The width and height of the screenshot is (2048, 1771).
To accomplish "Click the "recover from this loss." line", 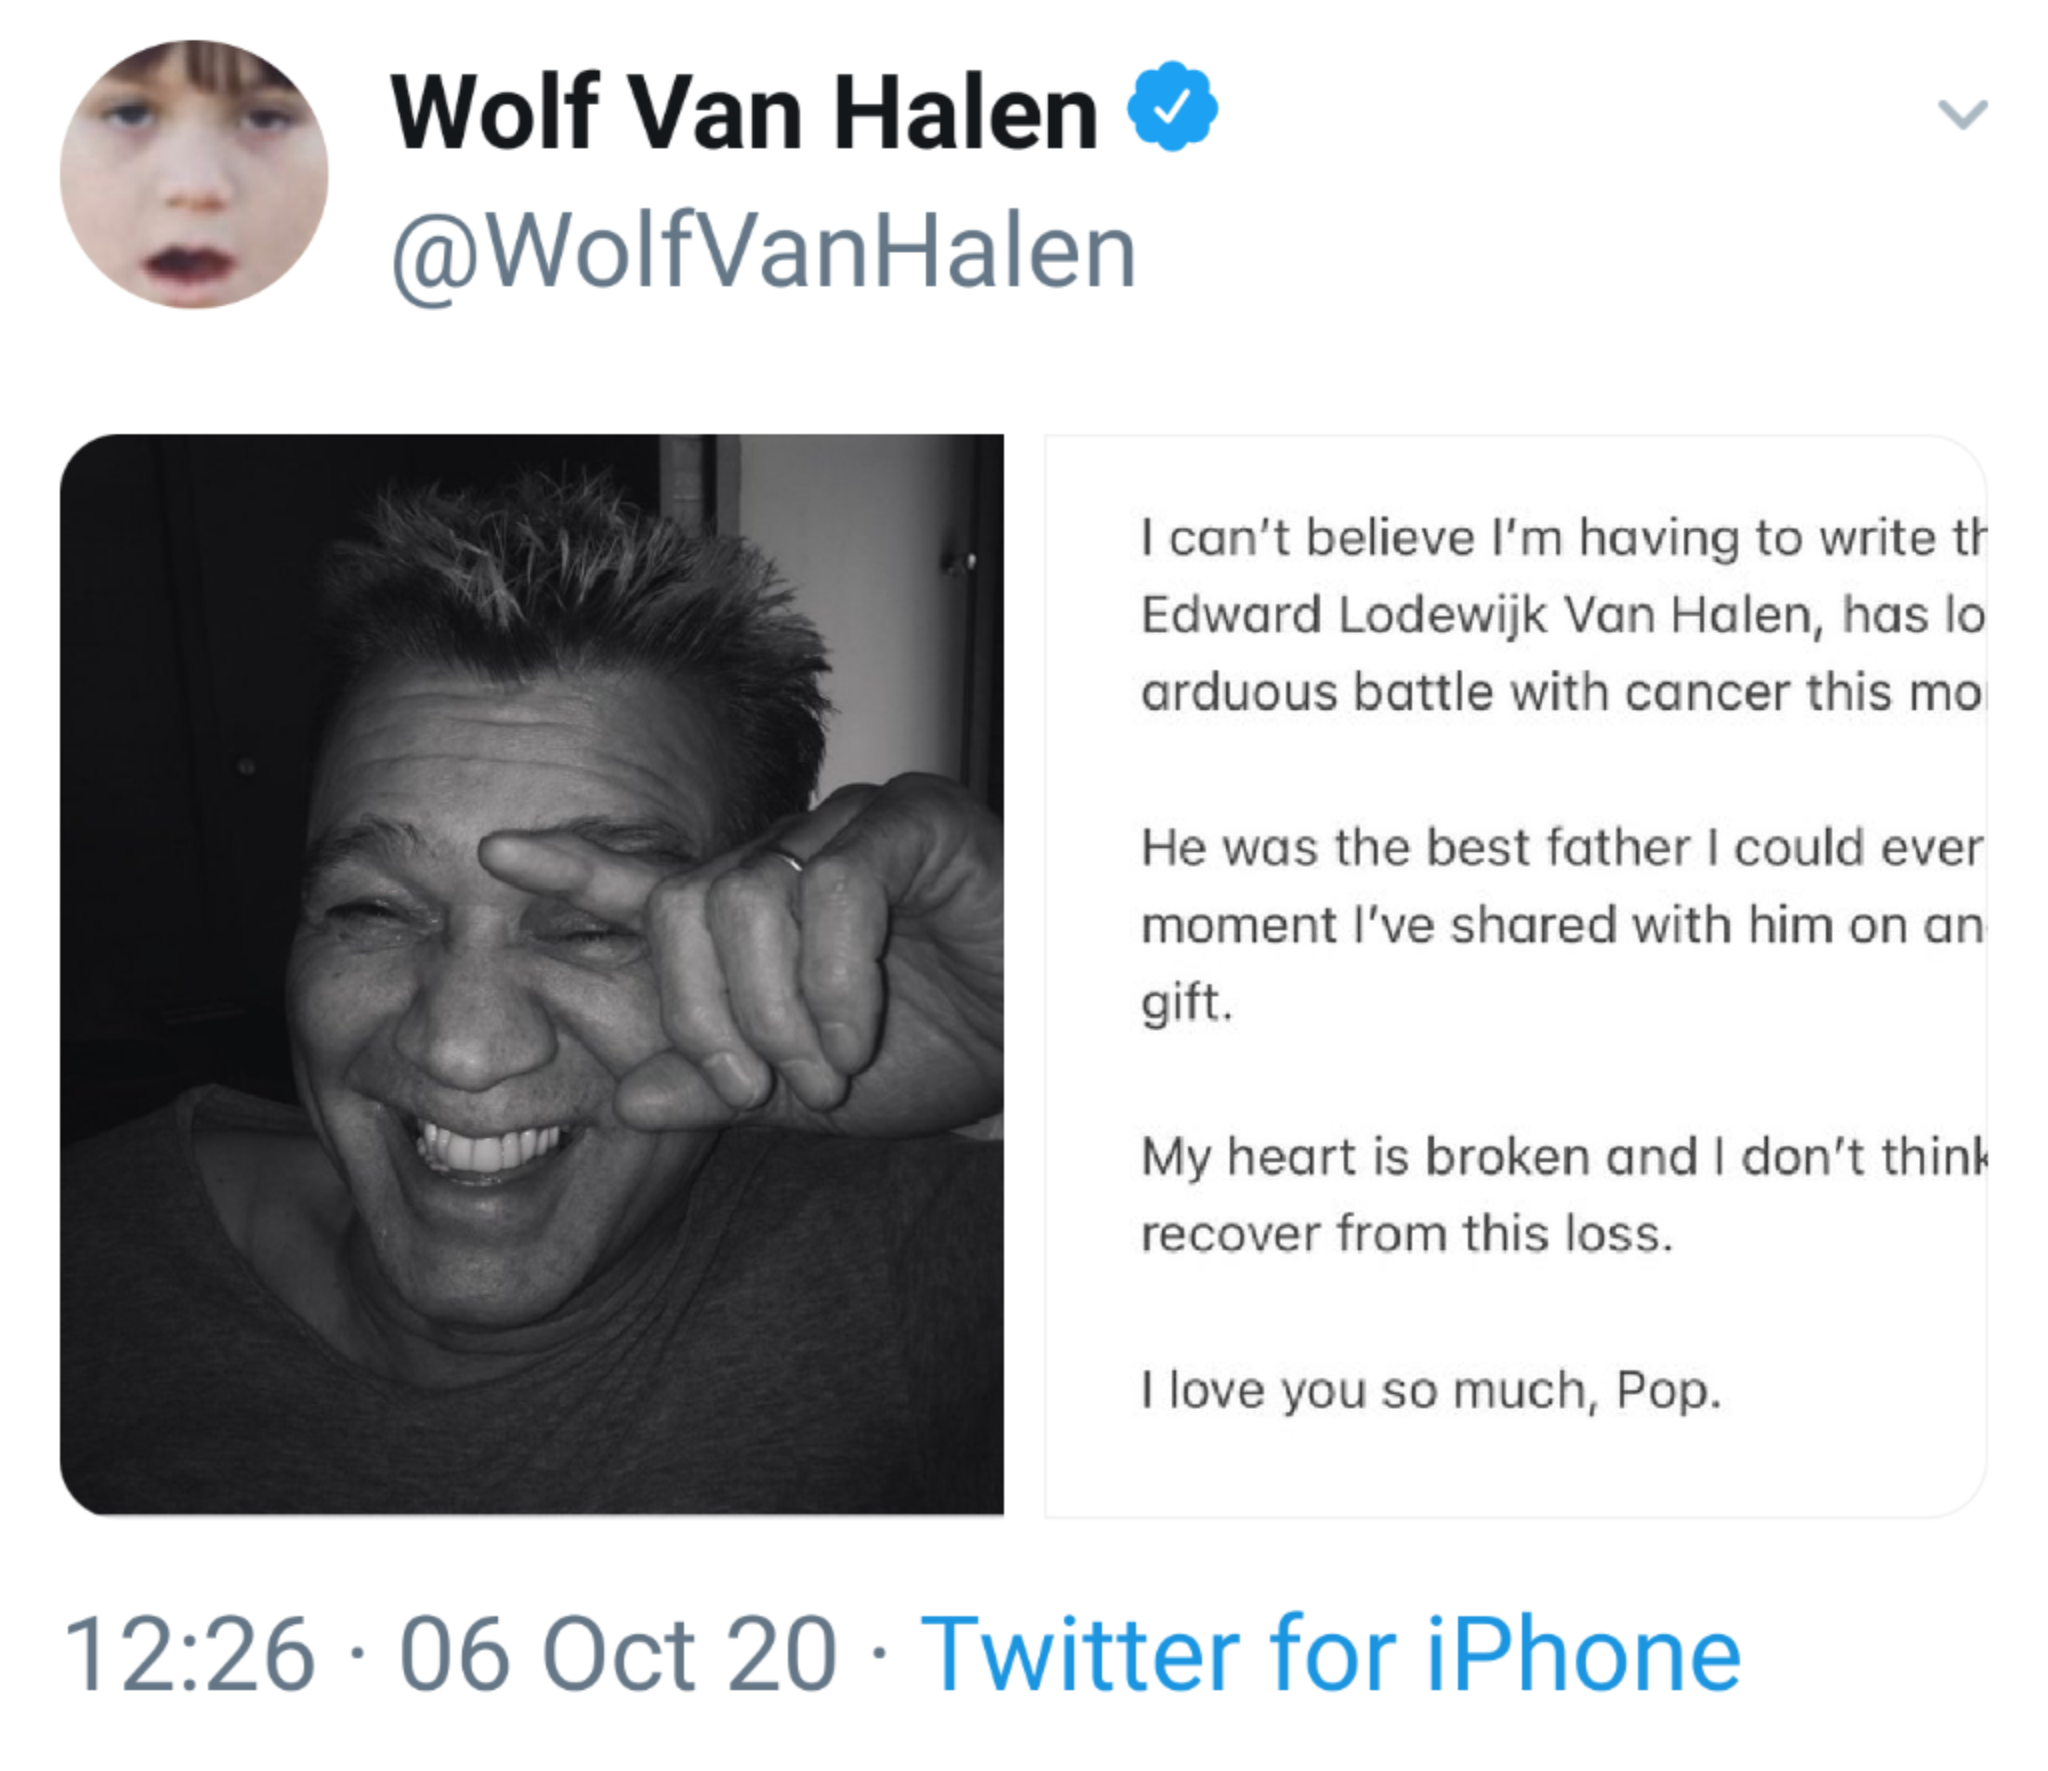I will 1406,1234.
